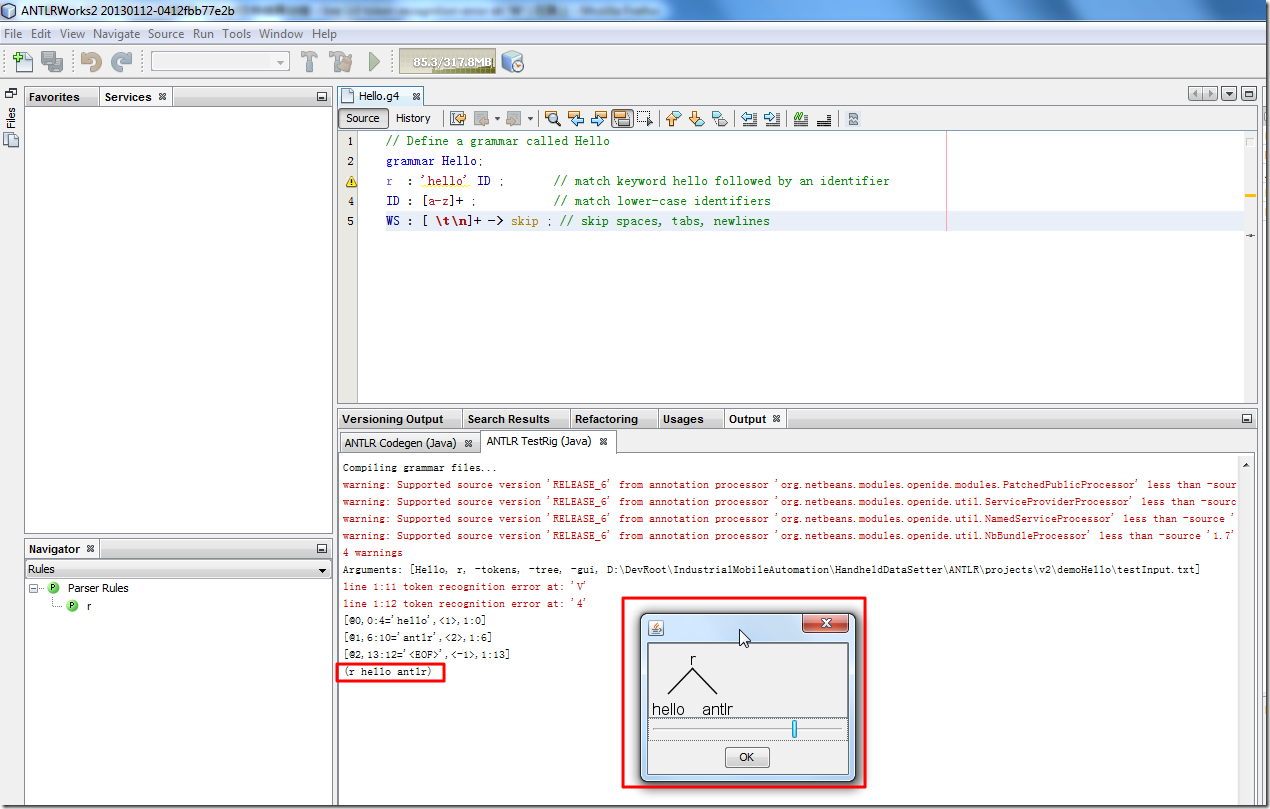Viewport: 1270px width, 809px height.
Task: Click the memory usage indicator bar
Action: (x=446, y=62)
